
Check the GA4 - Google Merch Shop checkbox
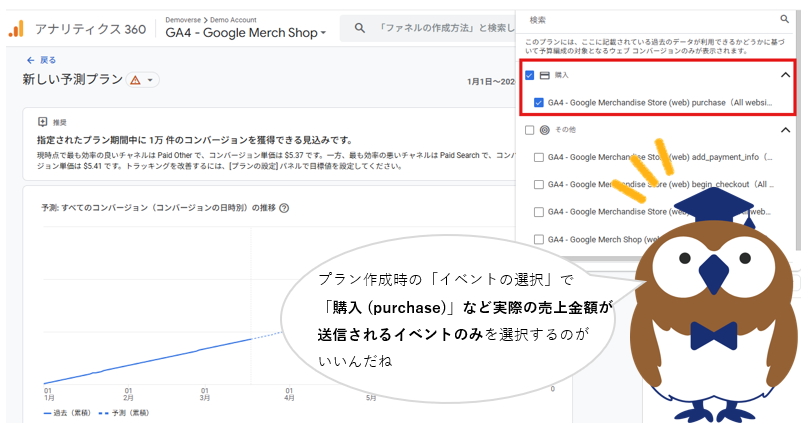coord(539,239)
